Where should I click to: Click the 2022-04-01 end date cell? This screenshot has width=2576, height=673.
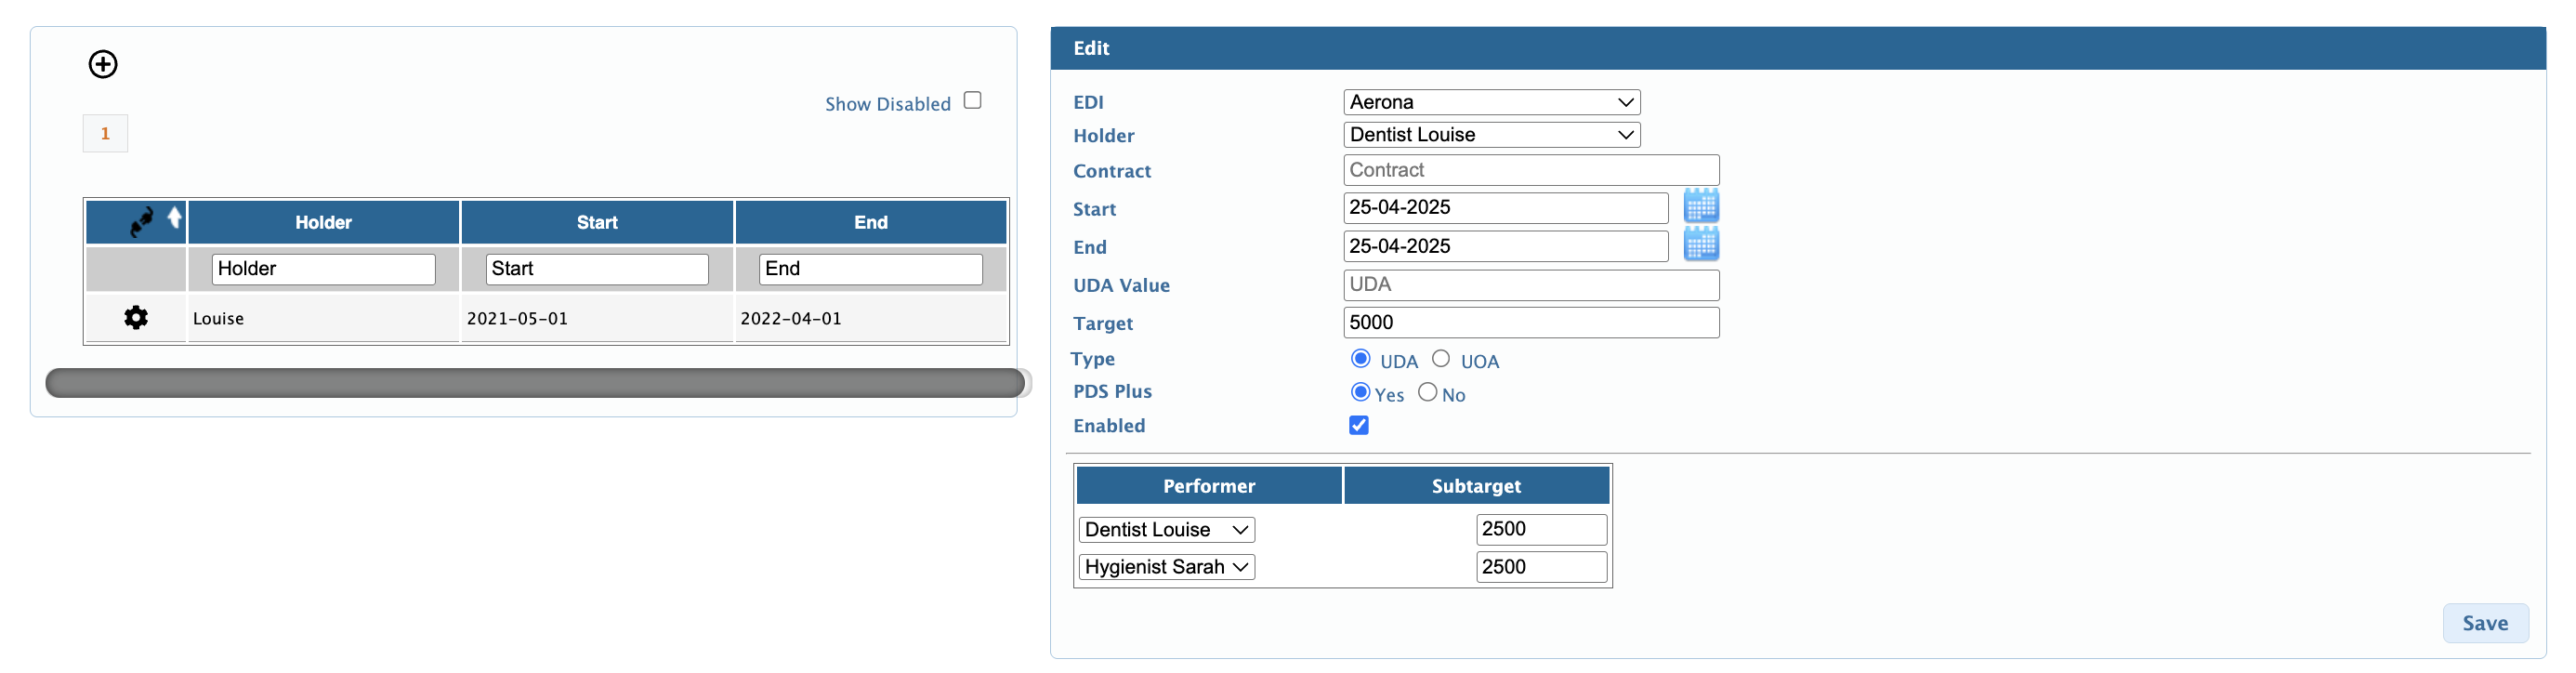coord(871,318)
